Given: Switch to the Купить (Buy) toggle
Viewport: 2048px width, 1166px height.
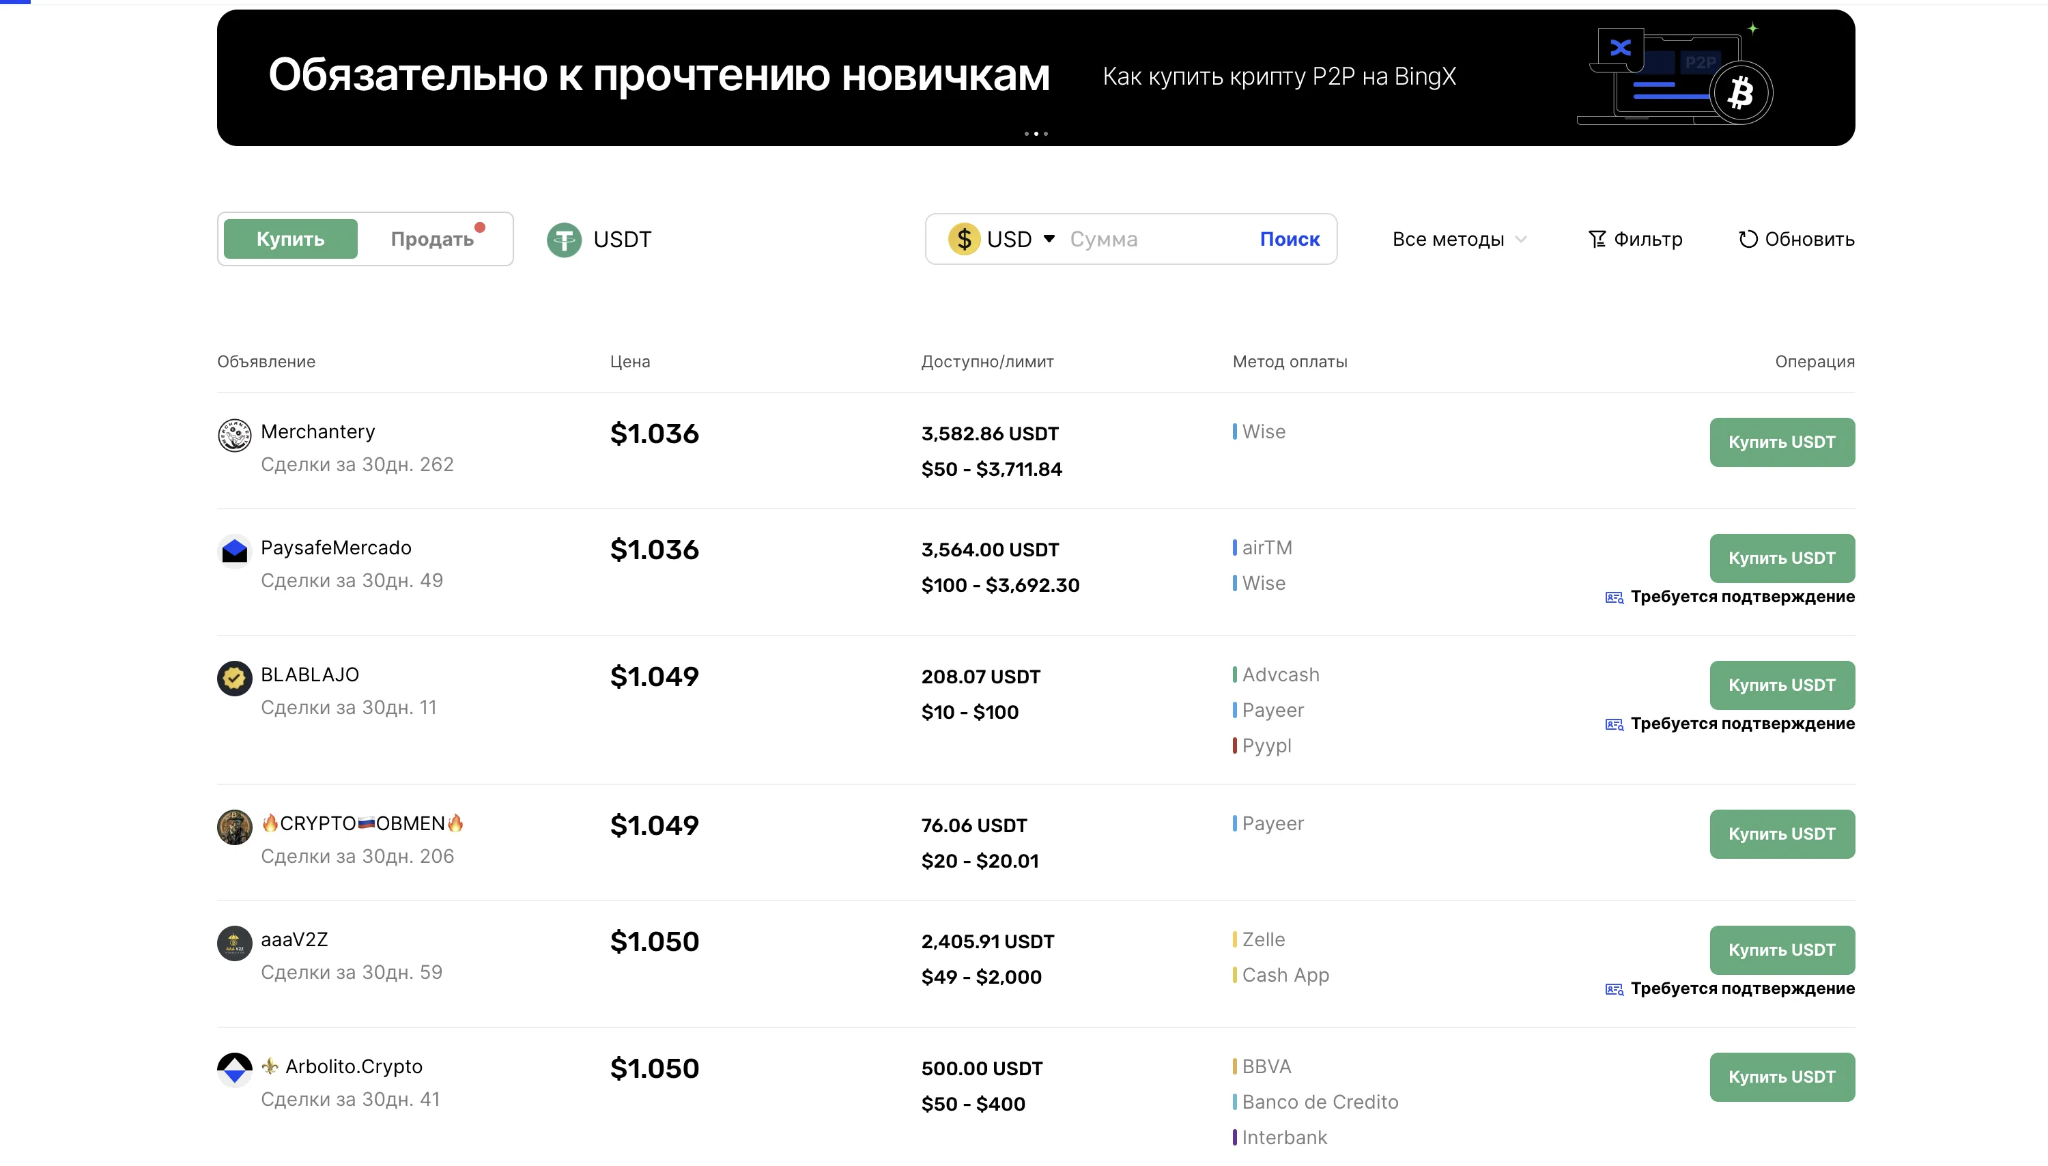Looking at the screenshot, I should (x=290, y=239).
